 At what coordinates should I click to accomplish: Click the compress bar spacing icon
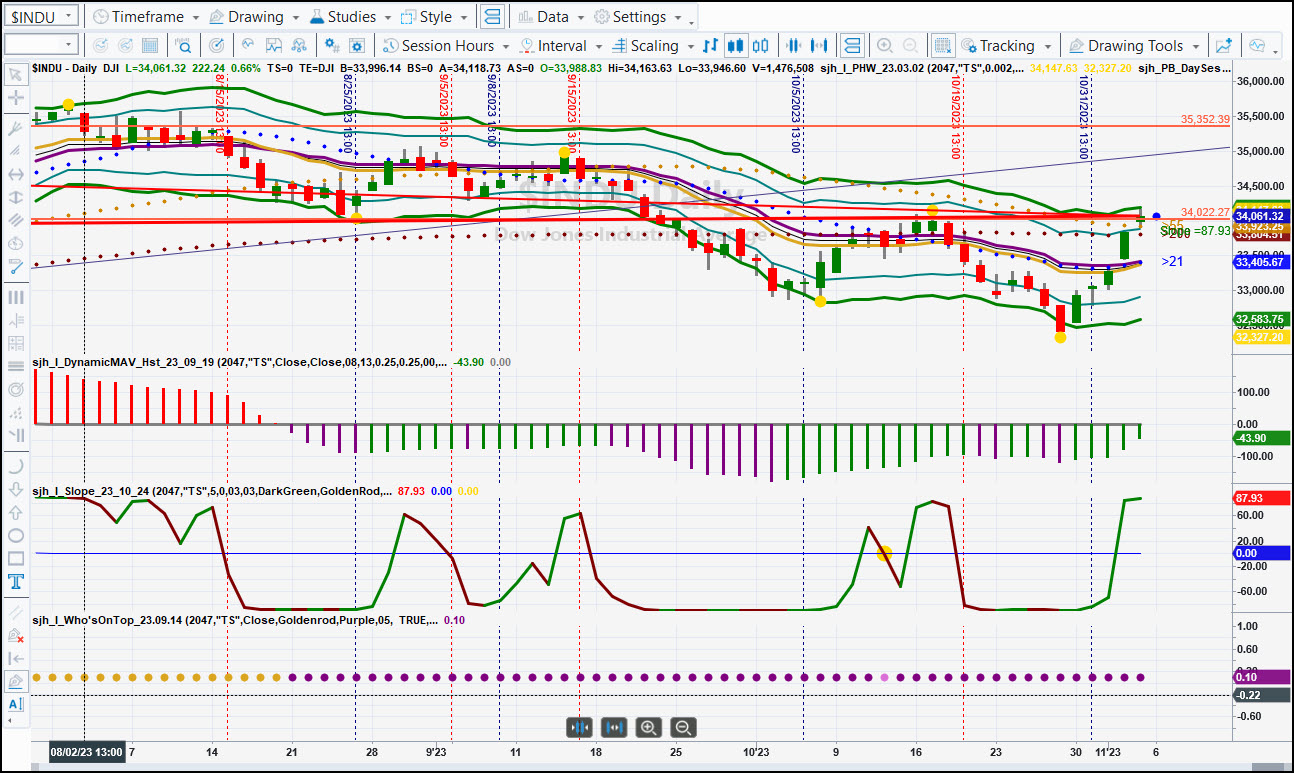coord(795,46)
